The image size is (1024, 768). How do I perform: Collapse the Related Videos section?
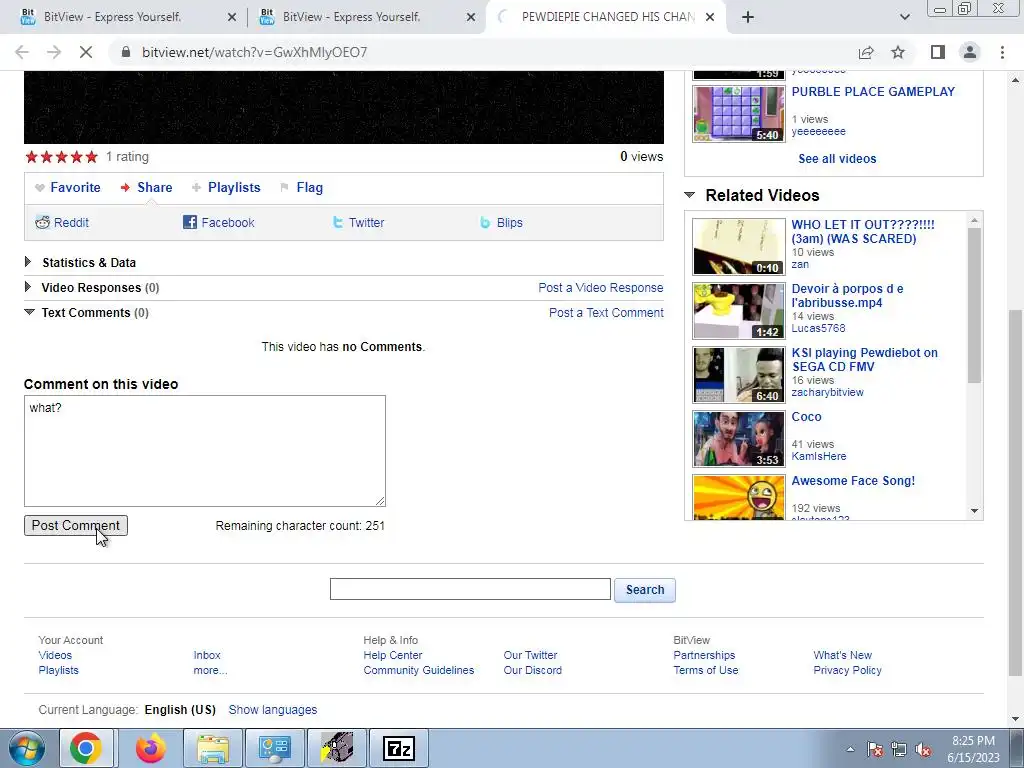click(689, 195)
